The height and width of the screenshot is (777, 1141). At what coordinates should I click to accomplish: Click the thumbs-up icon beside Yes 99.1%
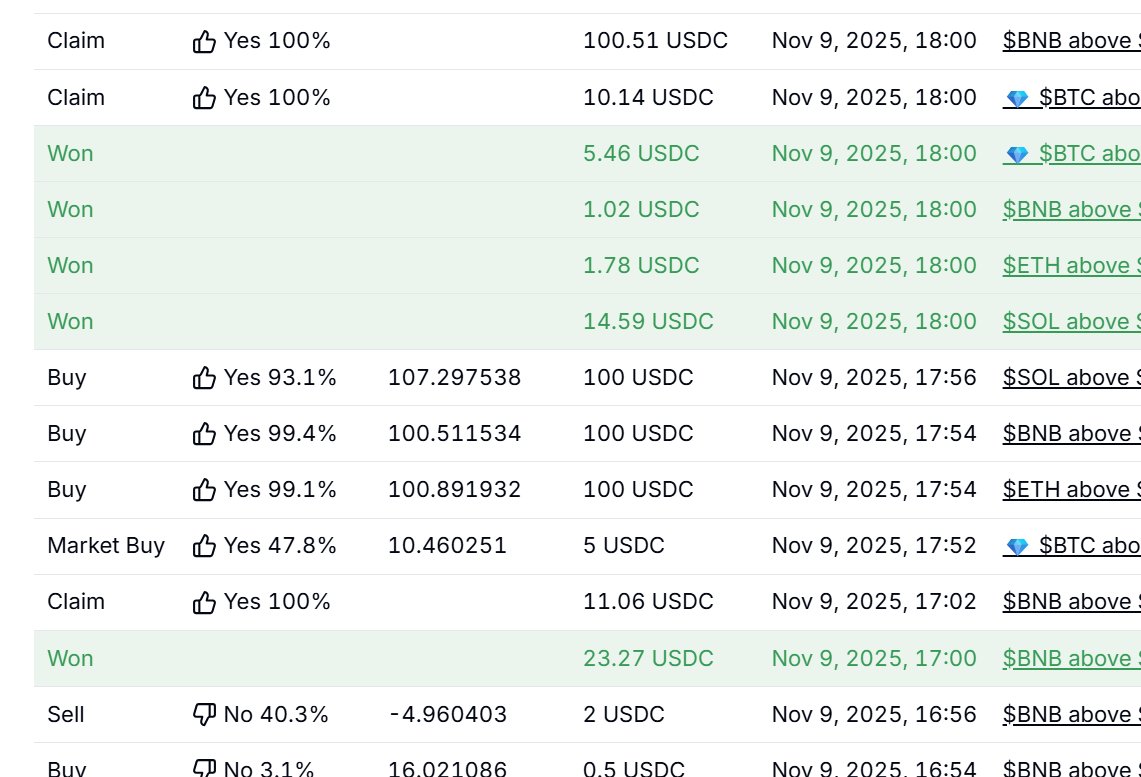point(204,489)
